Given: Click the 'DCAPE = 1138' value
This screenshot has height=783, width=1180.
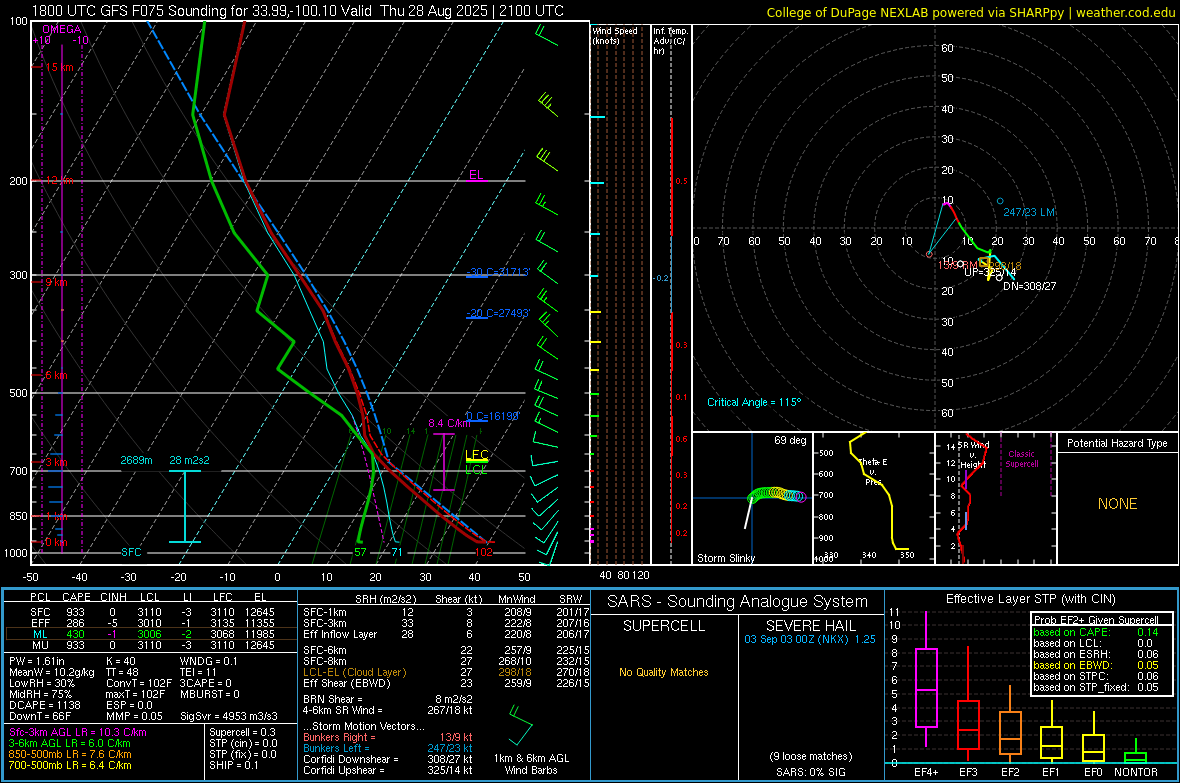Looking at the screenshot, I should coord(44,705).
